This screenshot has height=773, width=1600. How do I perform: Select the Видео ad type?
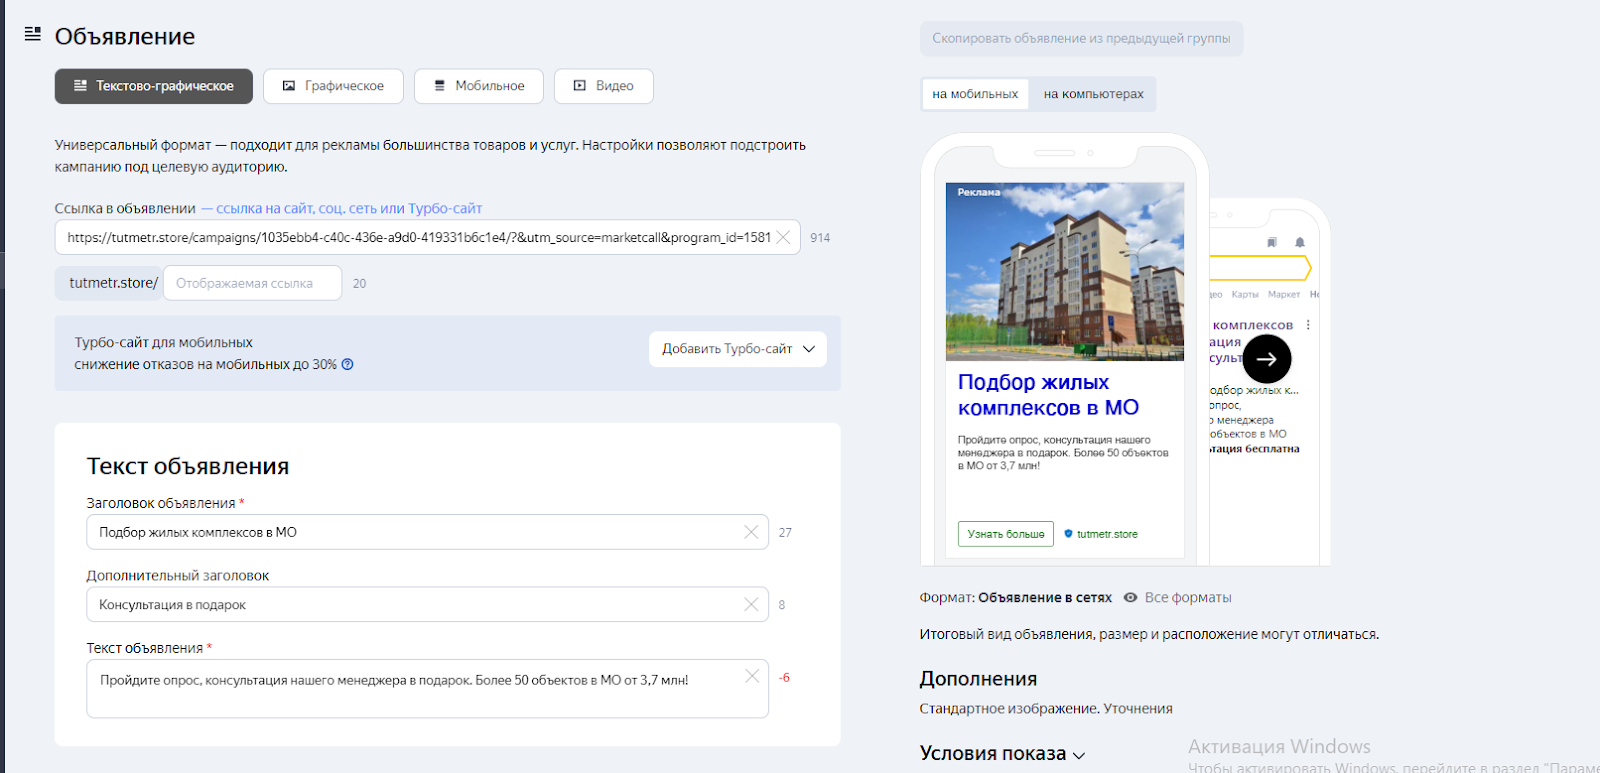(x=604, y=86)
